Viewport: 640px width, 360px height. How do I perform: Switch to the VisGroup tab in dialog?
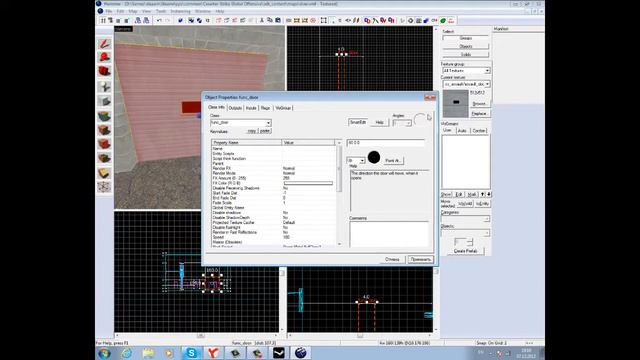[x=283, y=108]
